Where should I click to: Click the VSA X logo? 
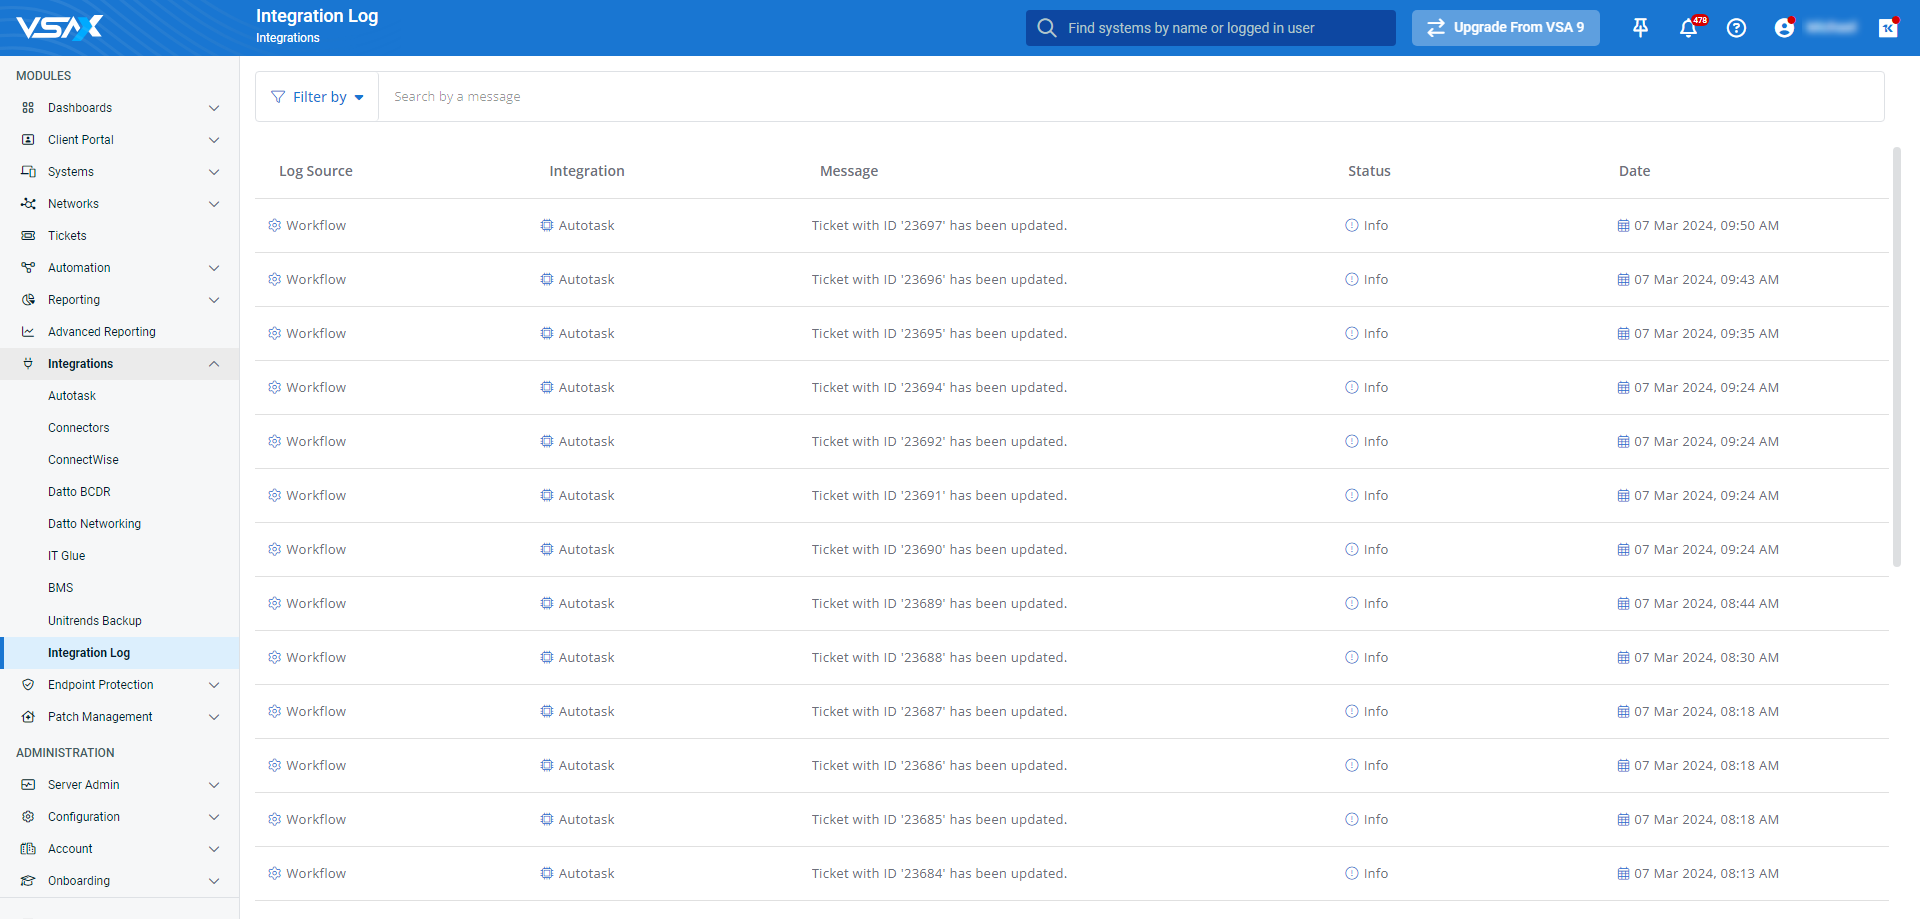pyautogui.click(x=60, y=27)
